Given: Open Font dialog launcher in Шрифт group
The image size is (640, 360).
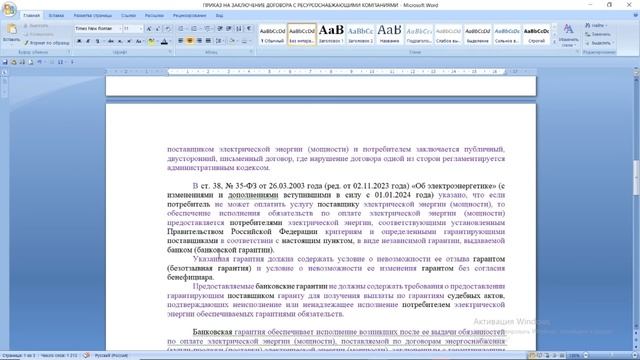Looking at the screenshot, I should pos(170,52).
